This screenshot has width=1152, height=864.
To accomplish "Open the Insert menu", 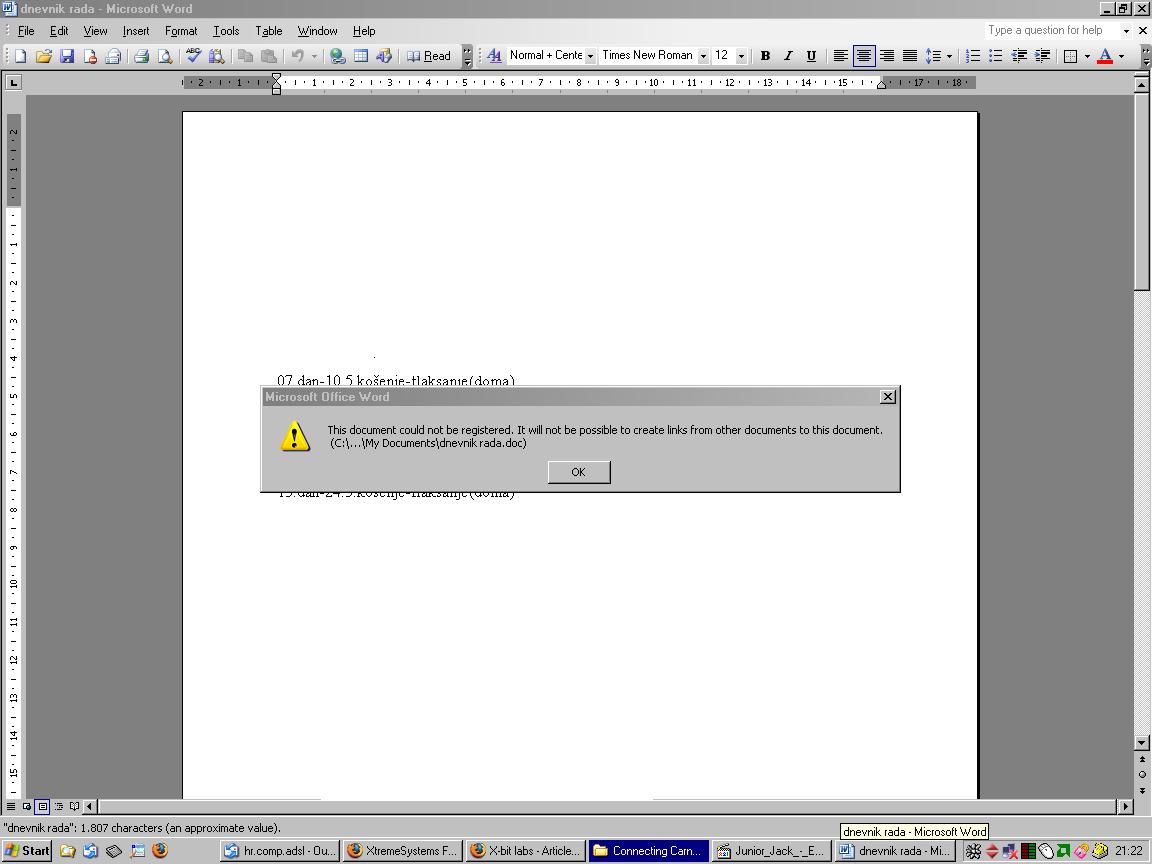I will point(136,31).
